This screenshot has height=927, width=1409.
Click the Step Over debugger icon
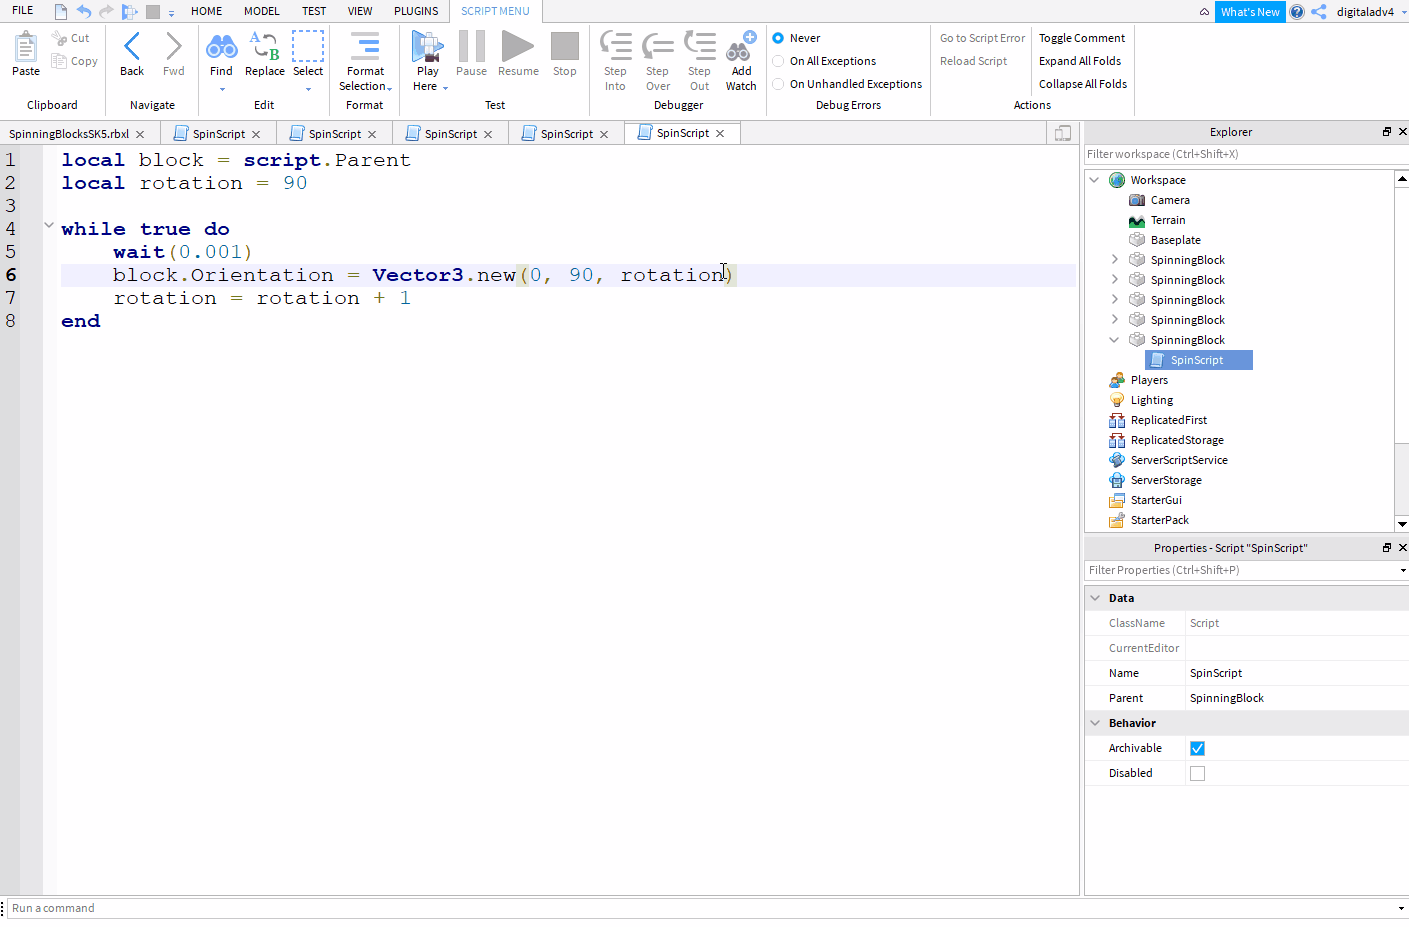(657, 46)
